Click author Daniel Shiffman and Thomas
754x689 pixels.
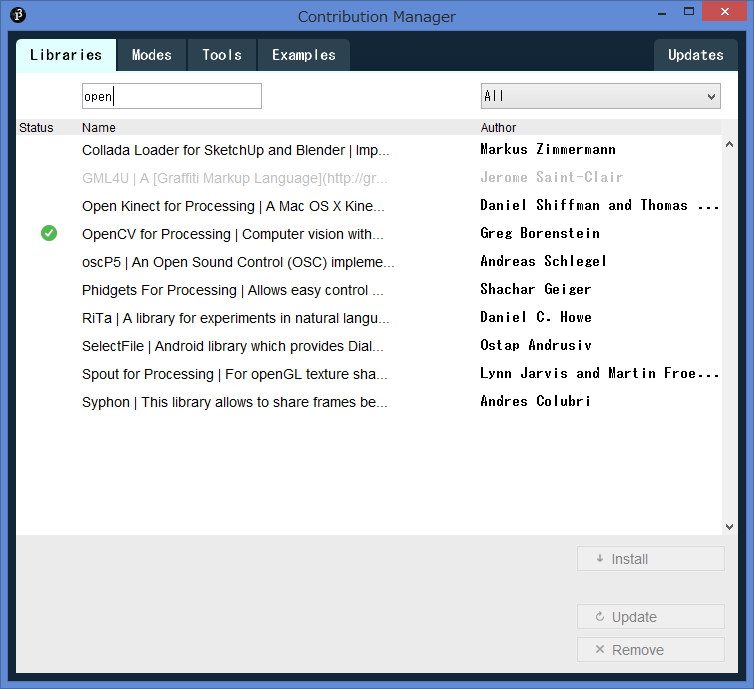pyautogui.click(x=600, y=205)
